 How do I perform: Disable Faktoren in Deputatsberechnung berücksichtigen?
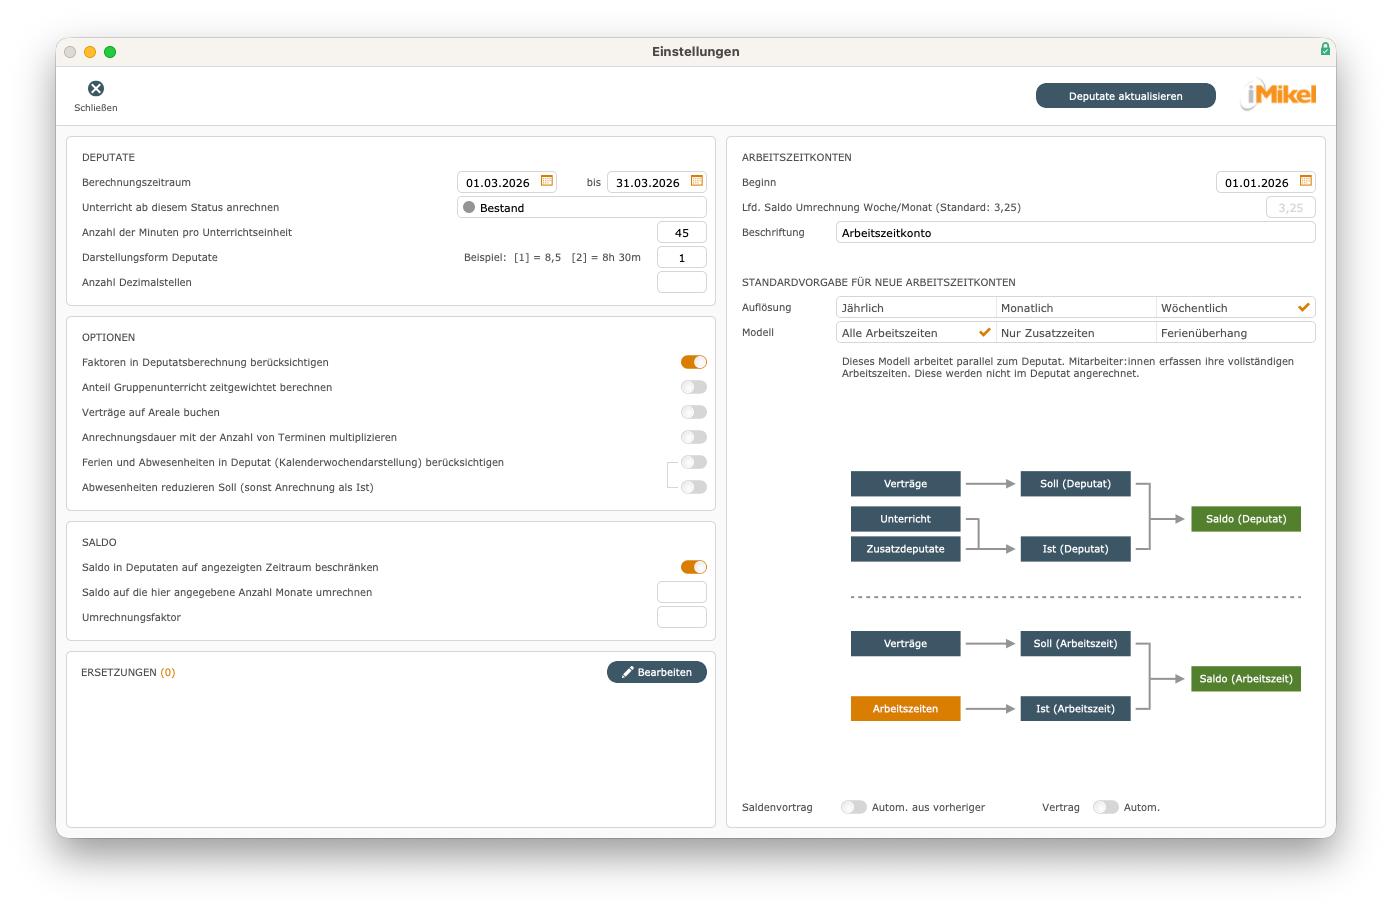click(x=693, y=362)
